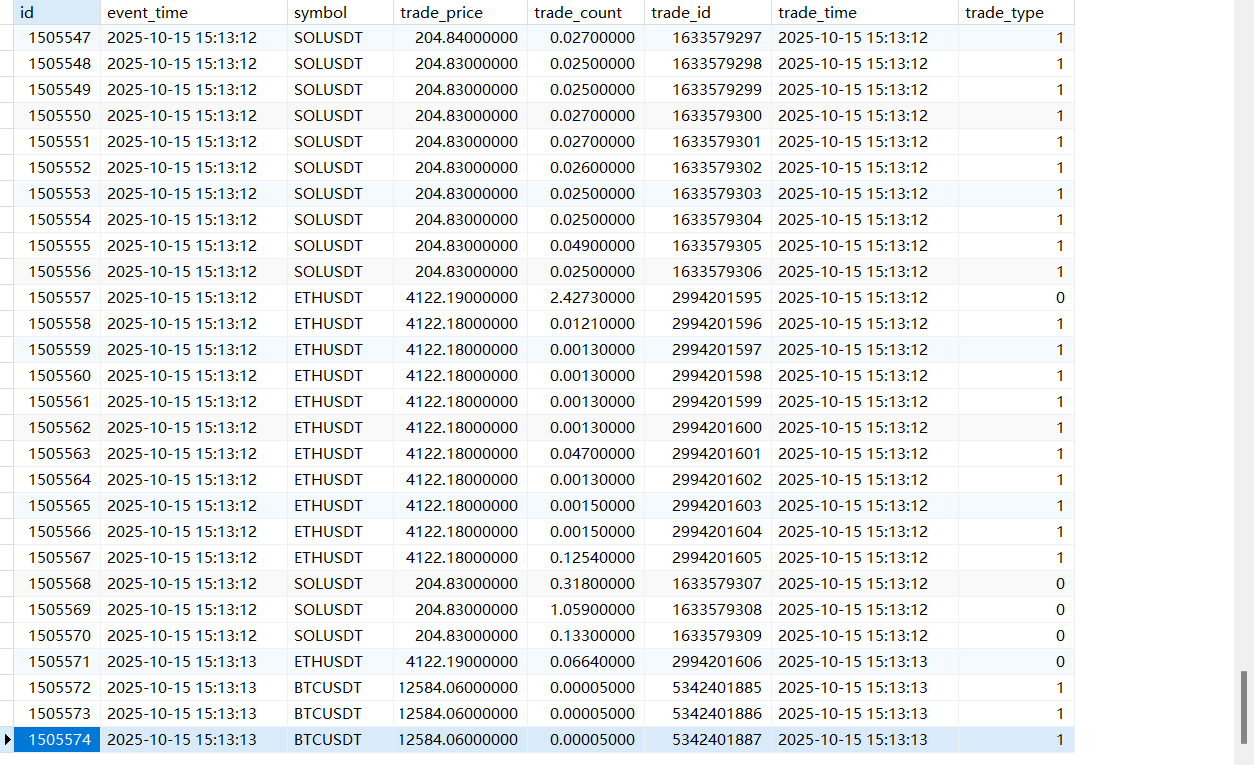Select trade_id cell 1633579306

click(x=708, y=272)
